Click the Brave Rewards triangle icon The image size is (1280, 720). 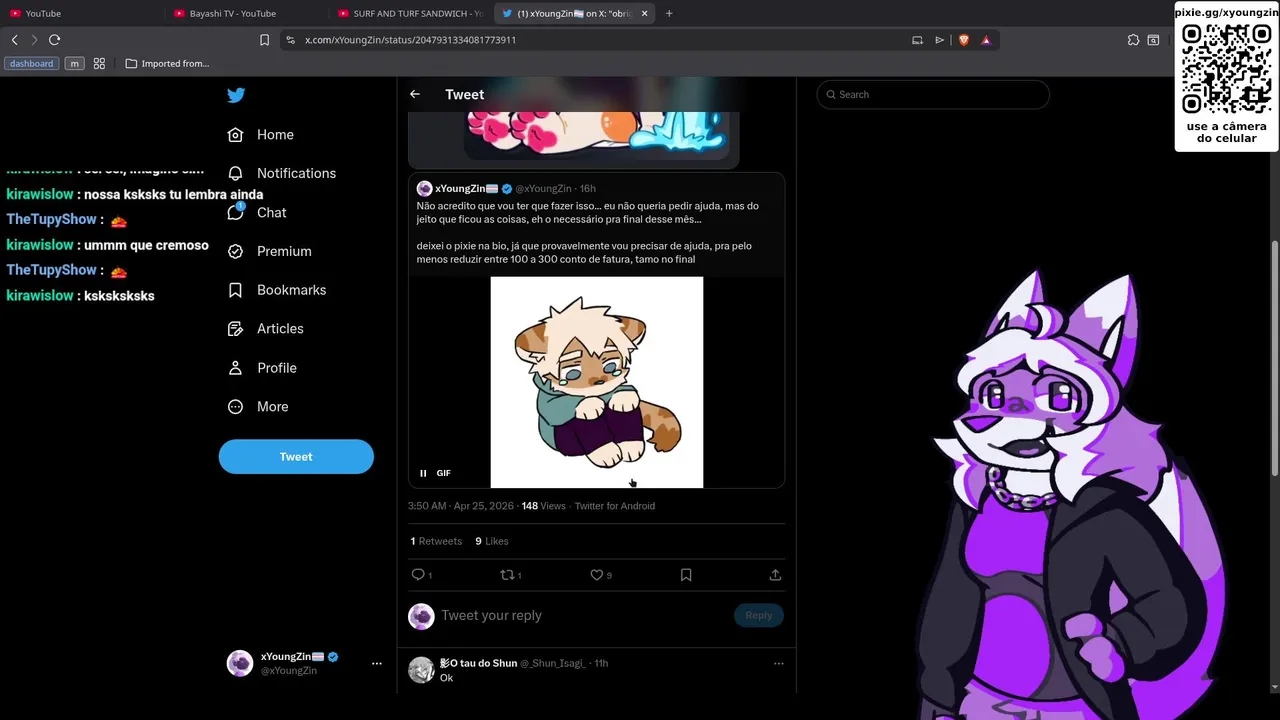[x=986, y=40]
